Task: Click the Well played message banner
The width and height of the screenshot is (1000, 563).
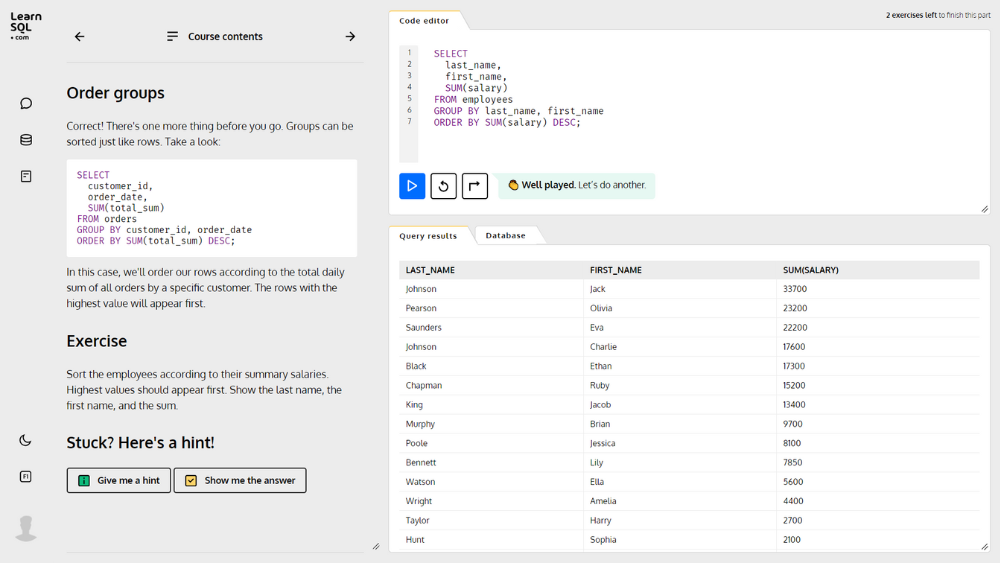Action: pyautogui.click(x=577, y=186)
